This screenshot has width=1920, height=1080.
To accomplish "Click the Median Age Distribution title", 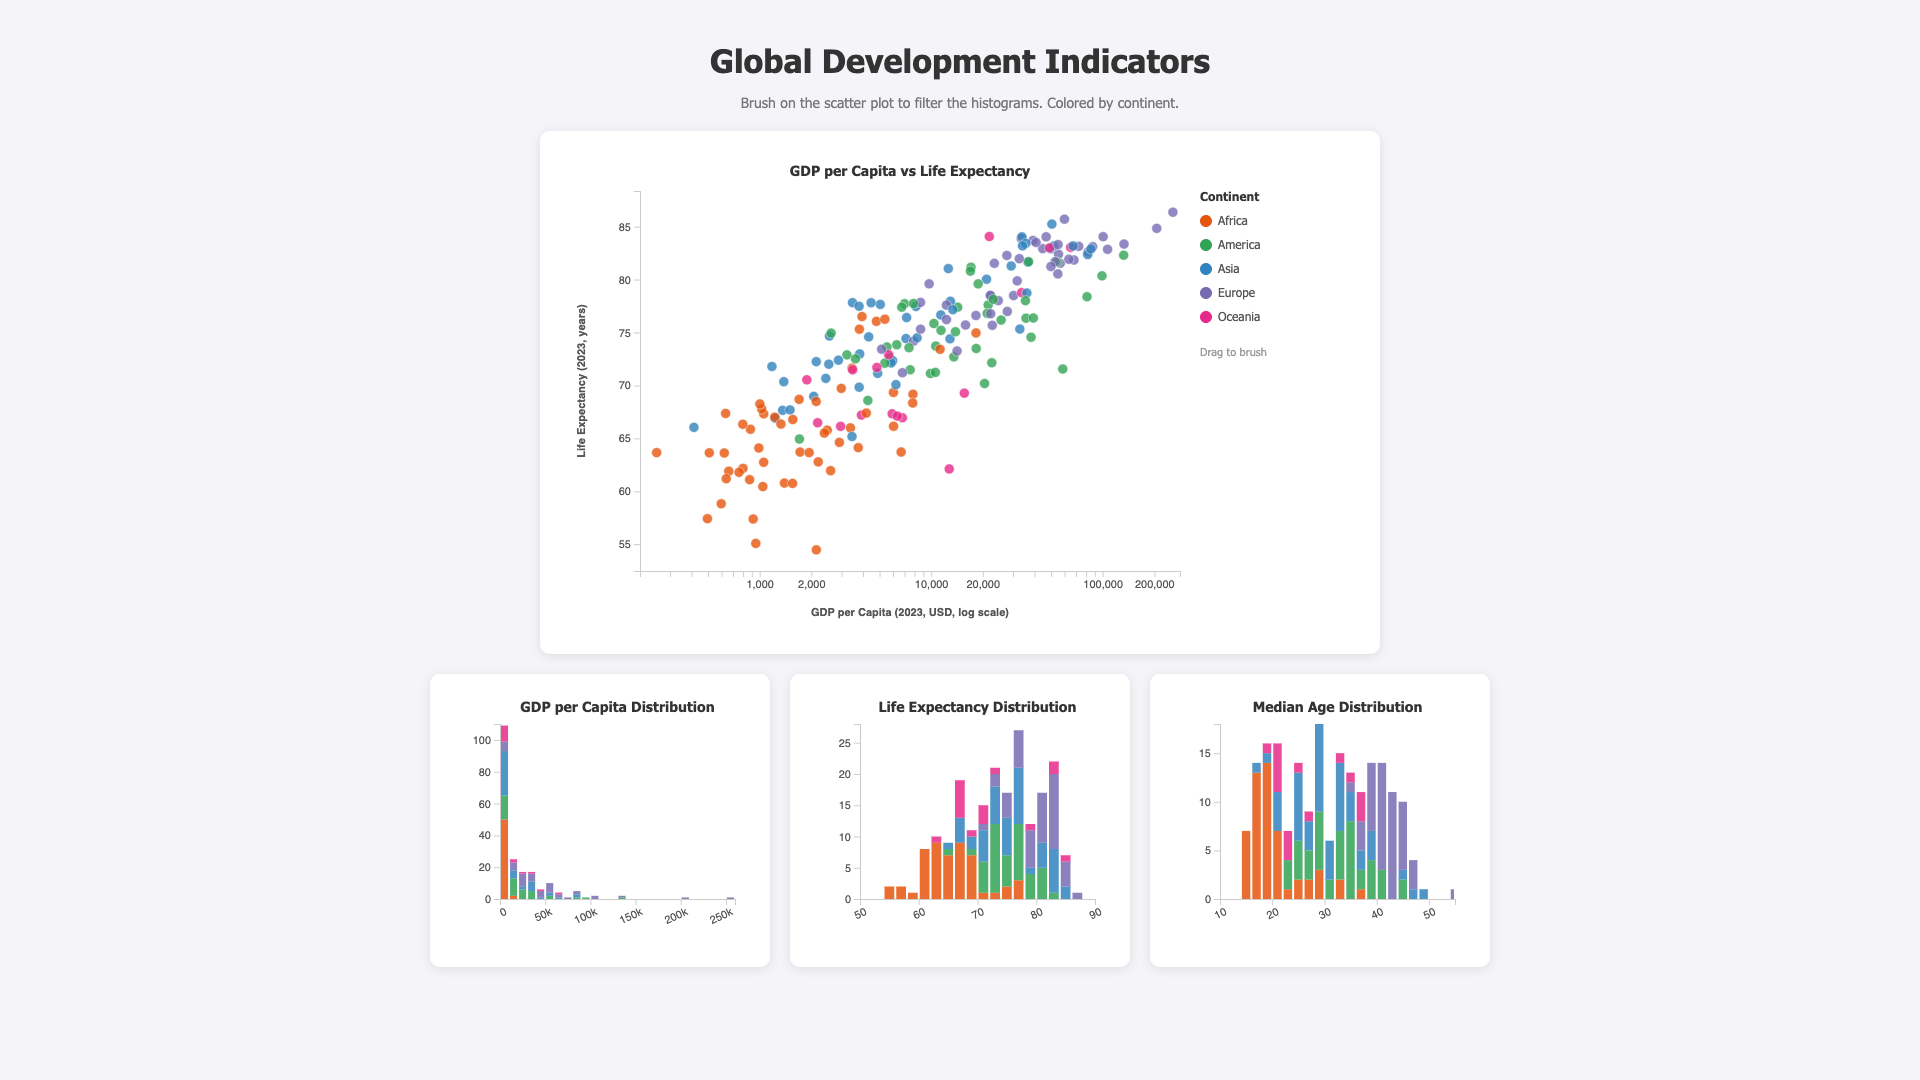I will click(x=1337, y=707).
